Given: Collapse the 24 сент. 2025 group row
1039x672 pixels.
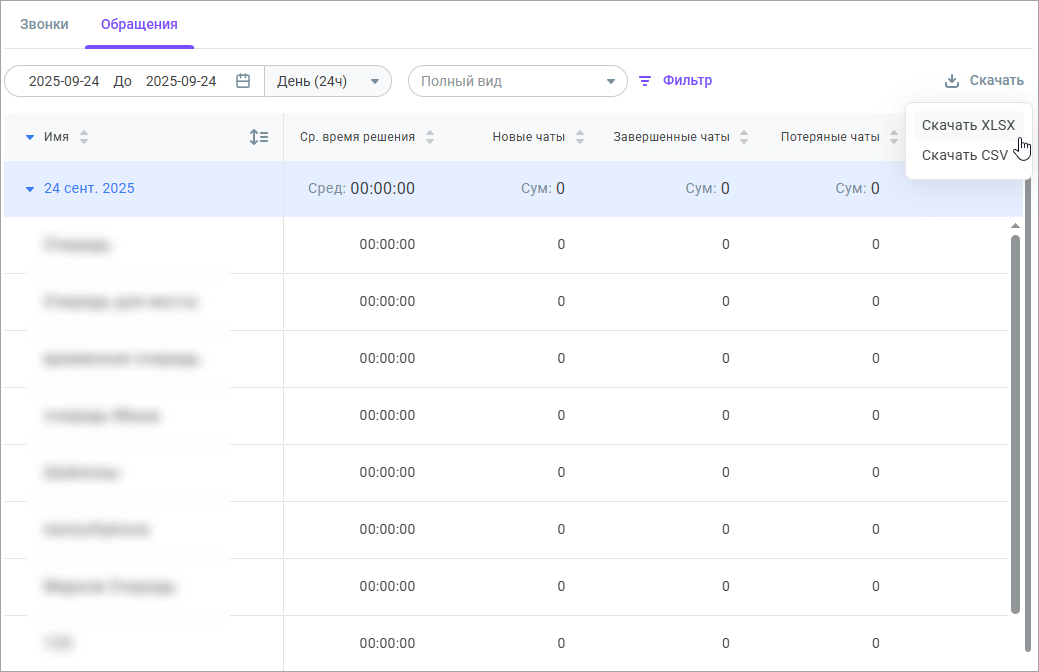Looking at the screenshot, I should click(x=30, y=188).
